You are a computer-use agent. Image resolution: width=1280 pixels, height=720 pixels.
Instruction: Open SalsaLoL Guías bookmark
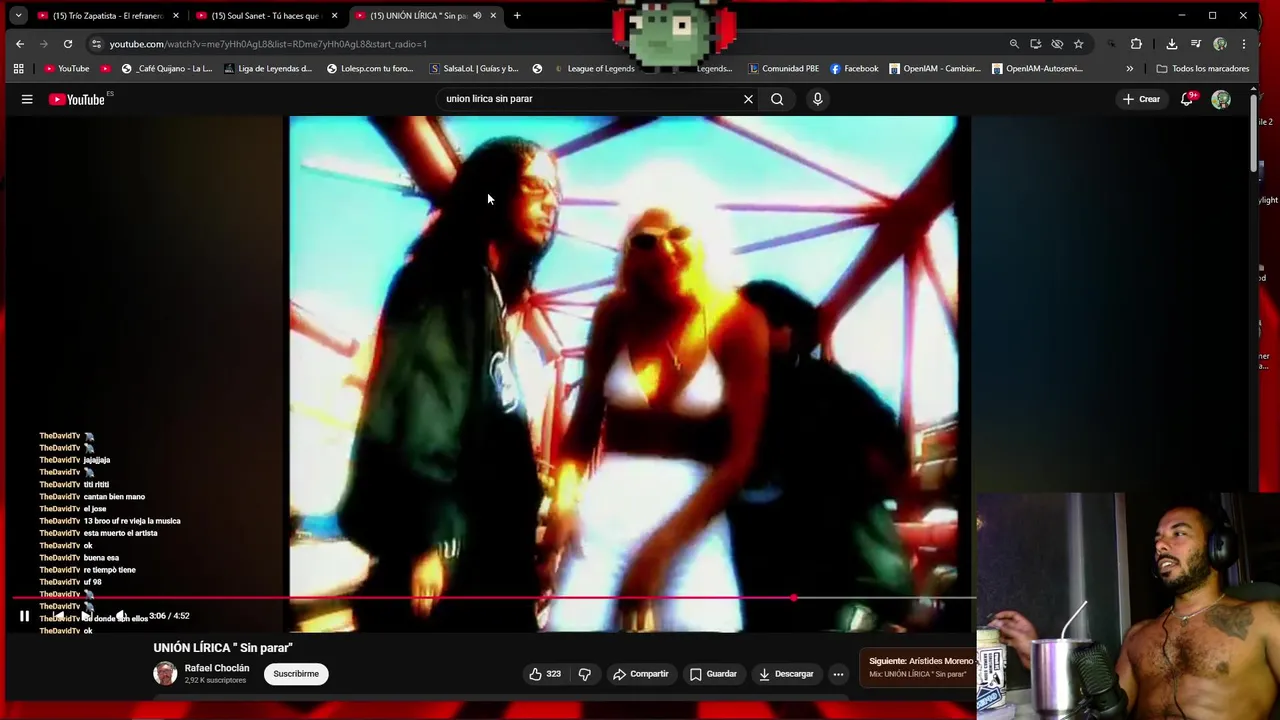474,69
